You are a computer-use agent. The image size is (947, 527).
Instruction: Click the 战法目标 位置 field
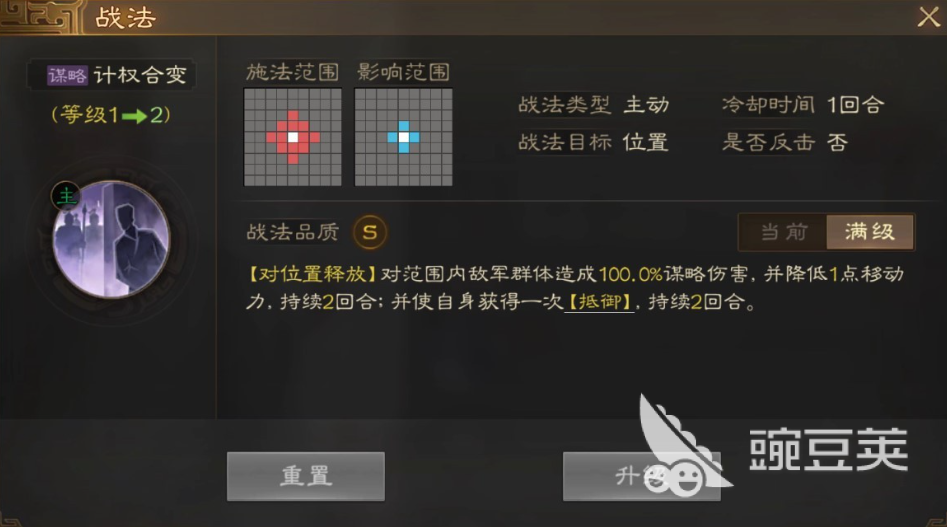593,142
